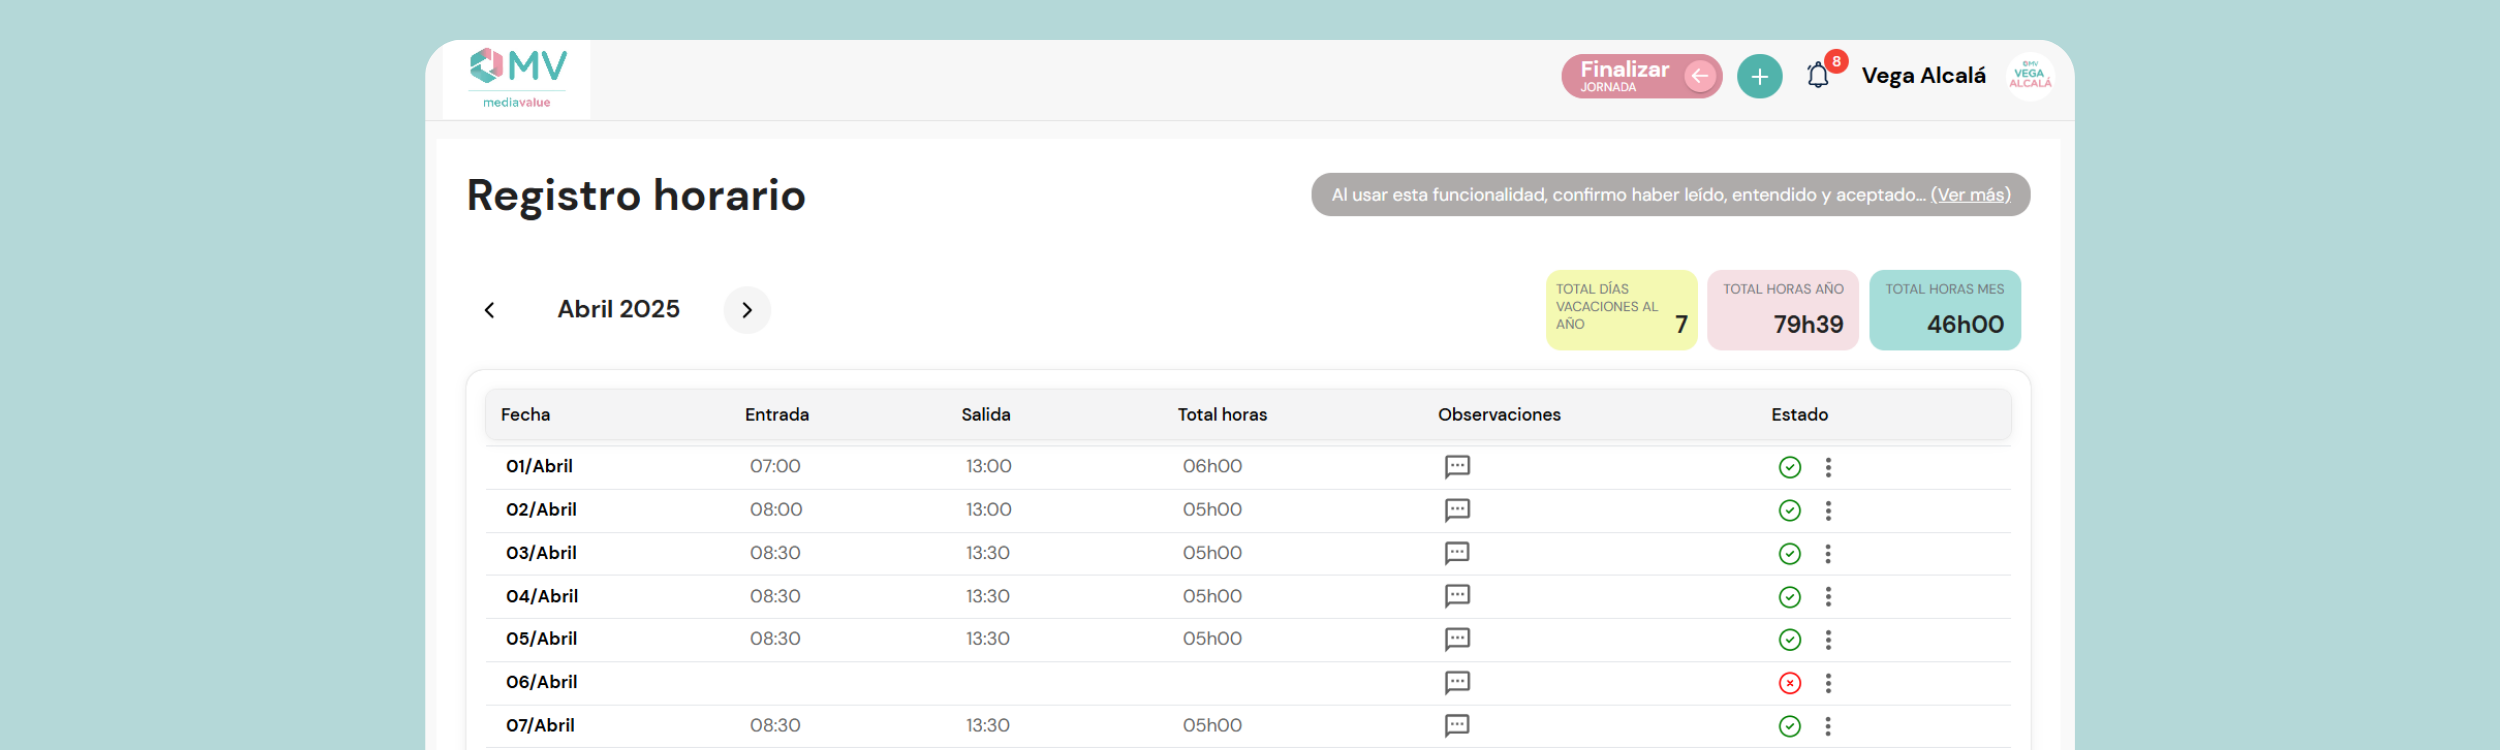This screenshot has width=2500, height=750.
Task: Click the Abril 2025 month label
Action: pyautogui.click(x=619, y=310)
